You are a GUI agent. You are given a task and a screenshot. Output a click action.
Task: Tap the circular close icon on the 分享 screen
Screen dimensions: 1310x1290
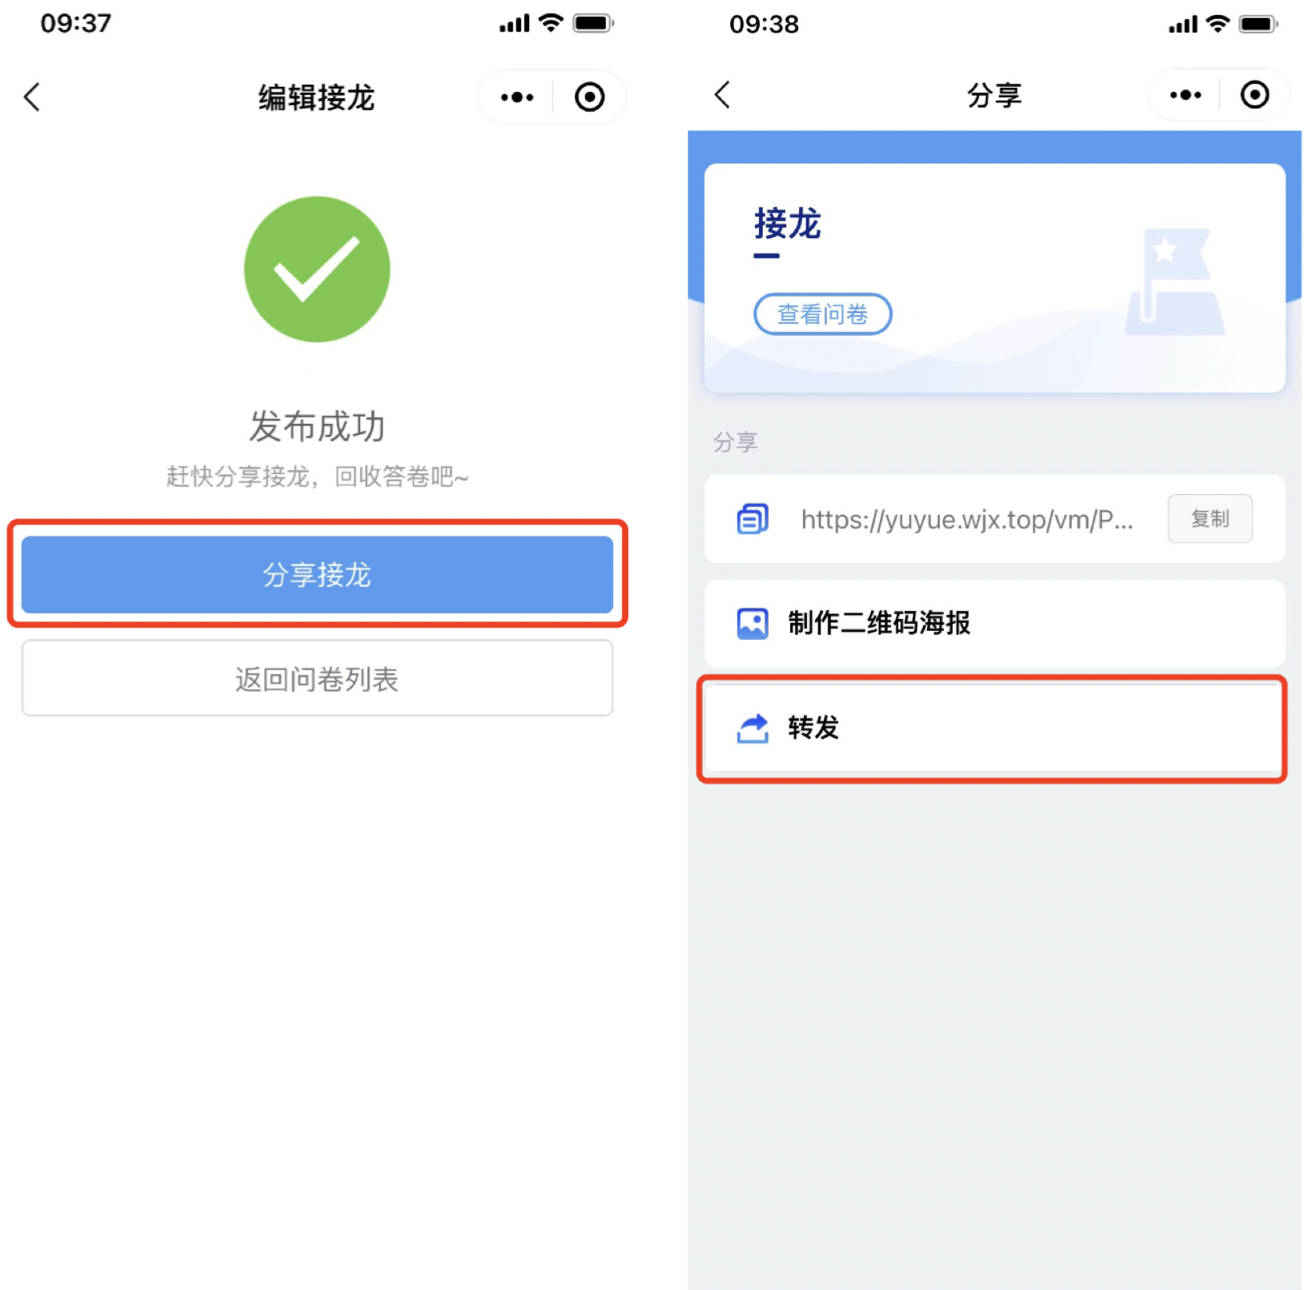coord(1255,95)
